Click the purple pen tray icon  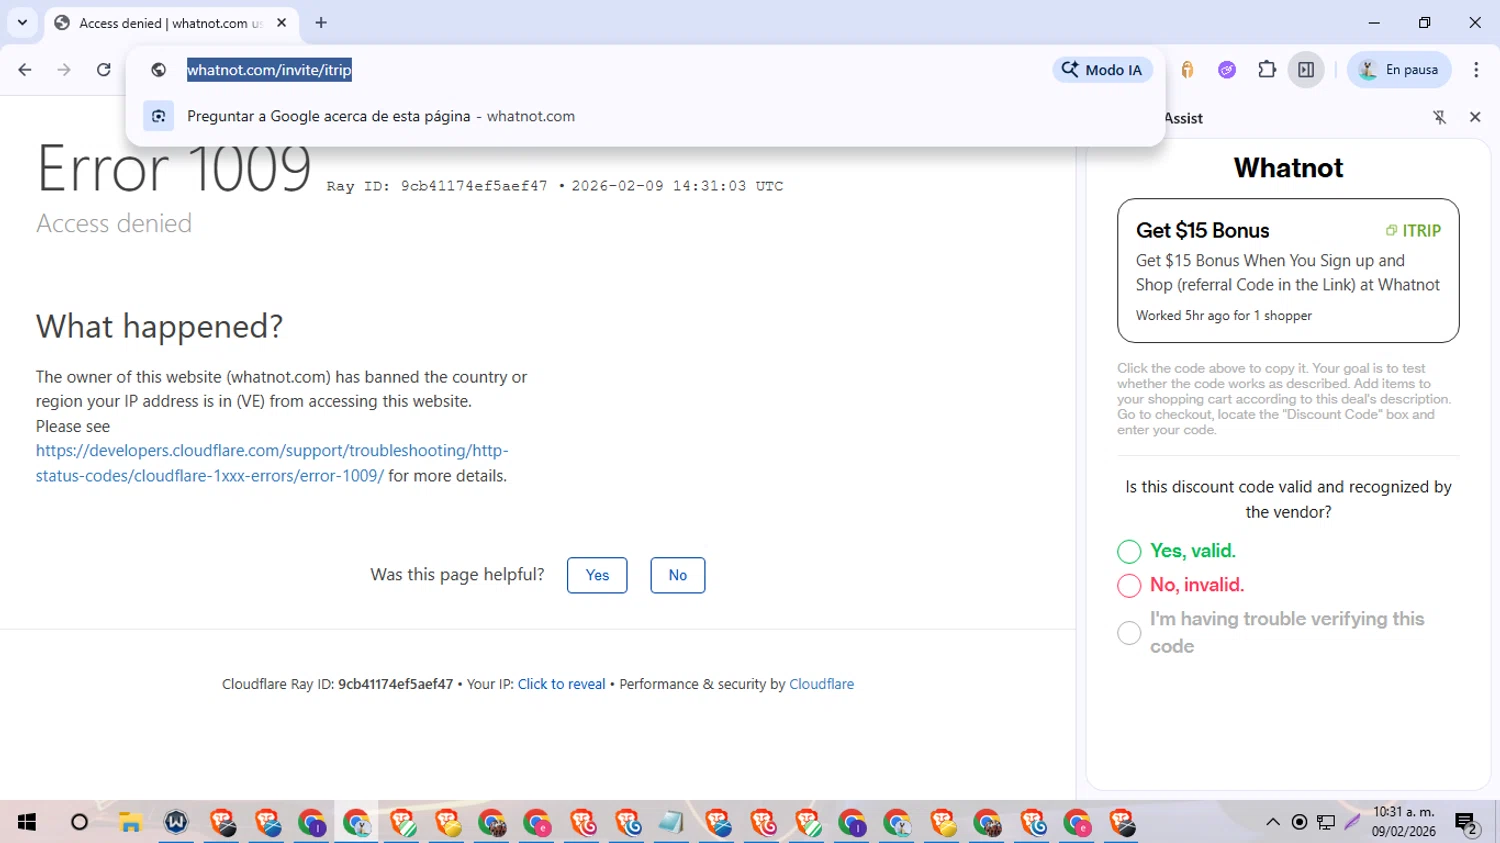pos(1352,822)
